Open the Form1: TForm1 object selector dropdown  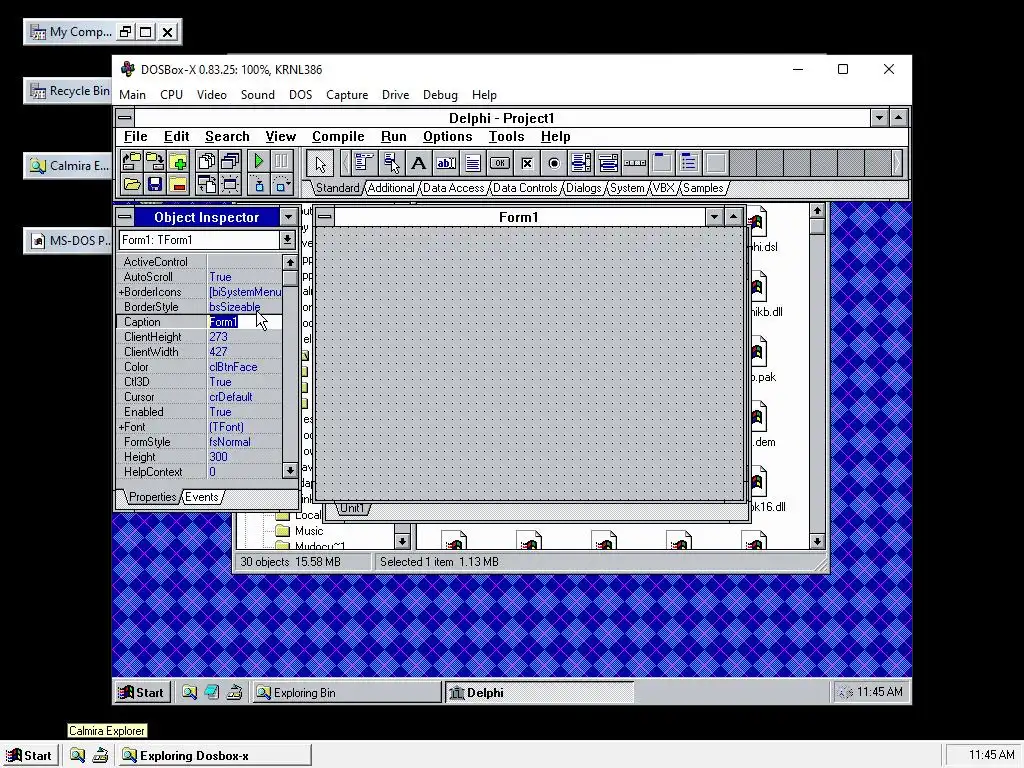pyautogui.click(x=287, y=240)
